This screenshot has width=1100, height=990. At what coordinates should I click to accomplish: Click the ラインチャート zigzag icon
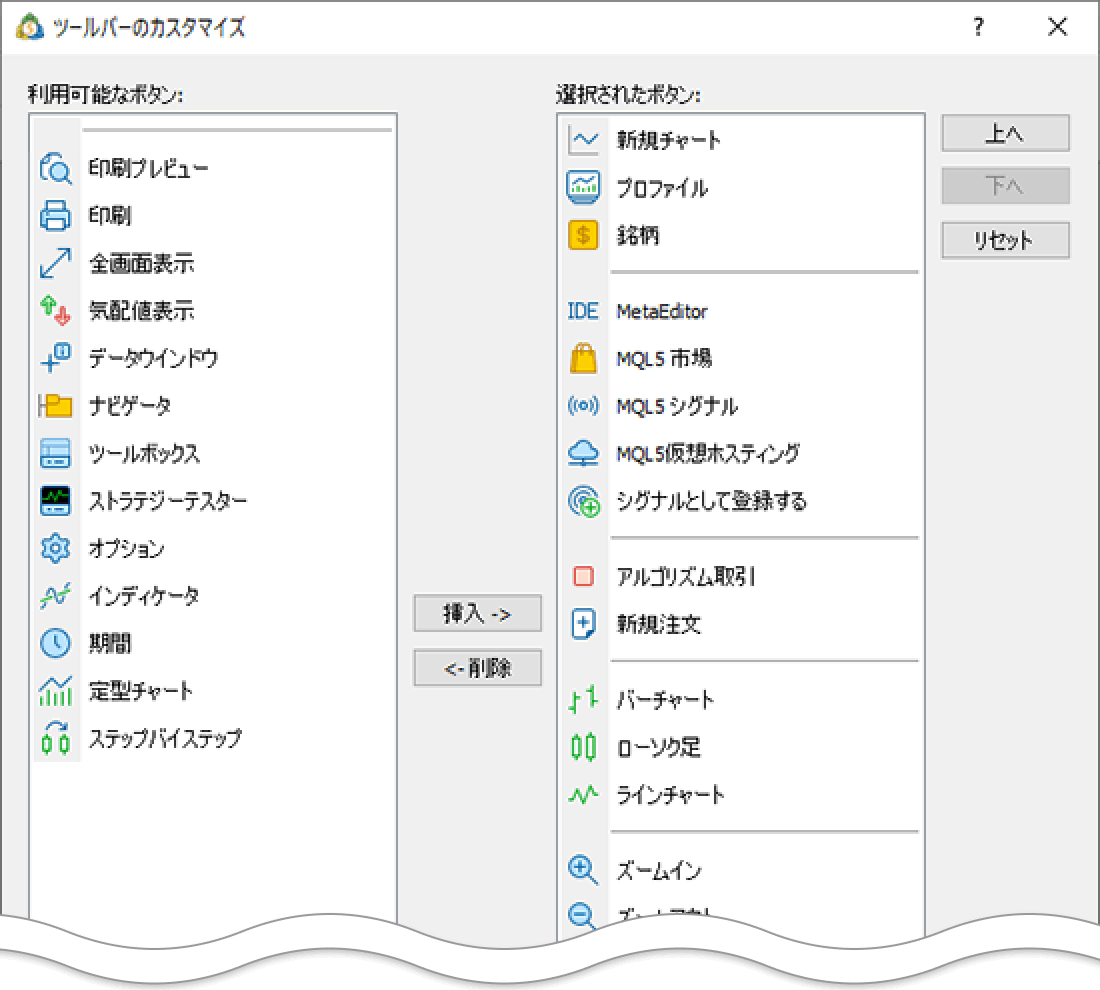click(583, 794)
